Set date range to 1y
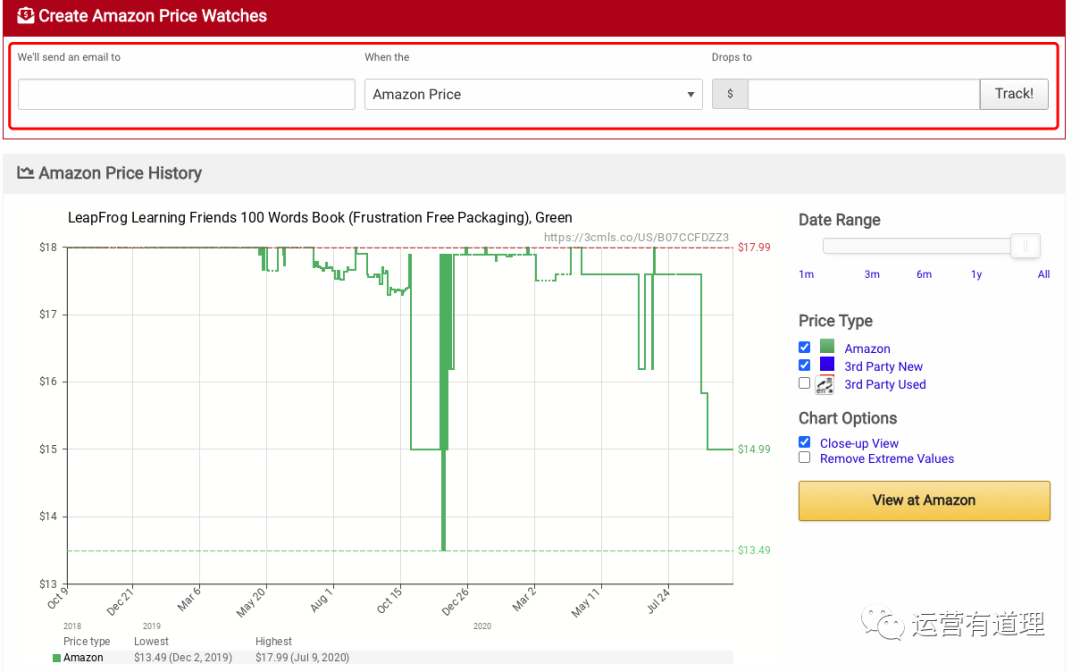This screenshot has height=672, width=1080. pyautogui.click(x=977, y=274)
